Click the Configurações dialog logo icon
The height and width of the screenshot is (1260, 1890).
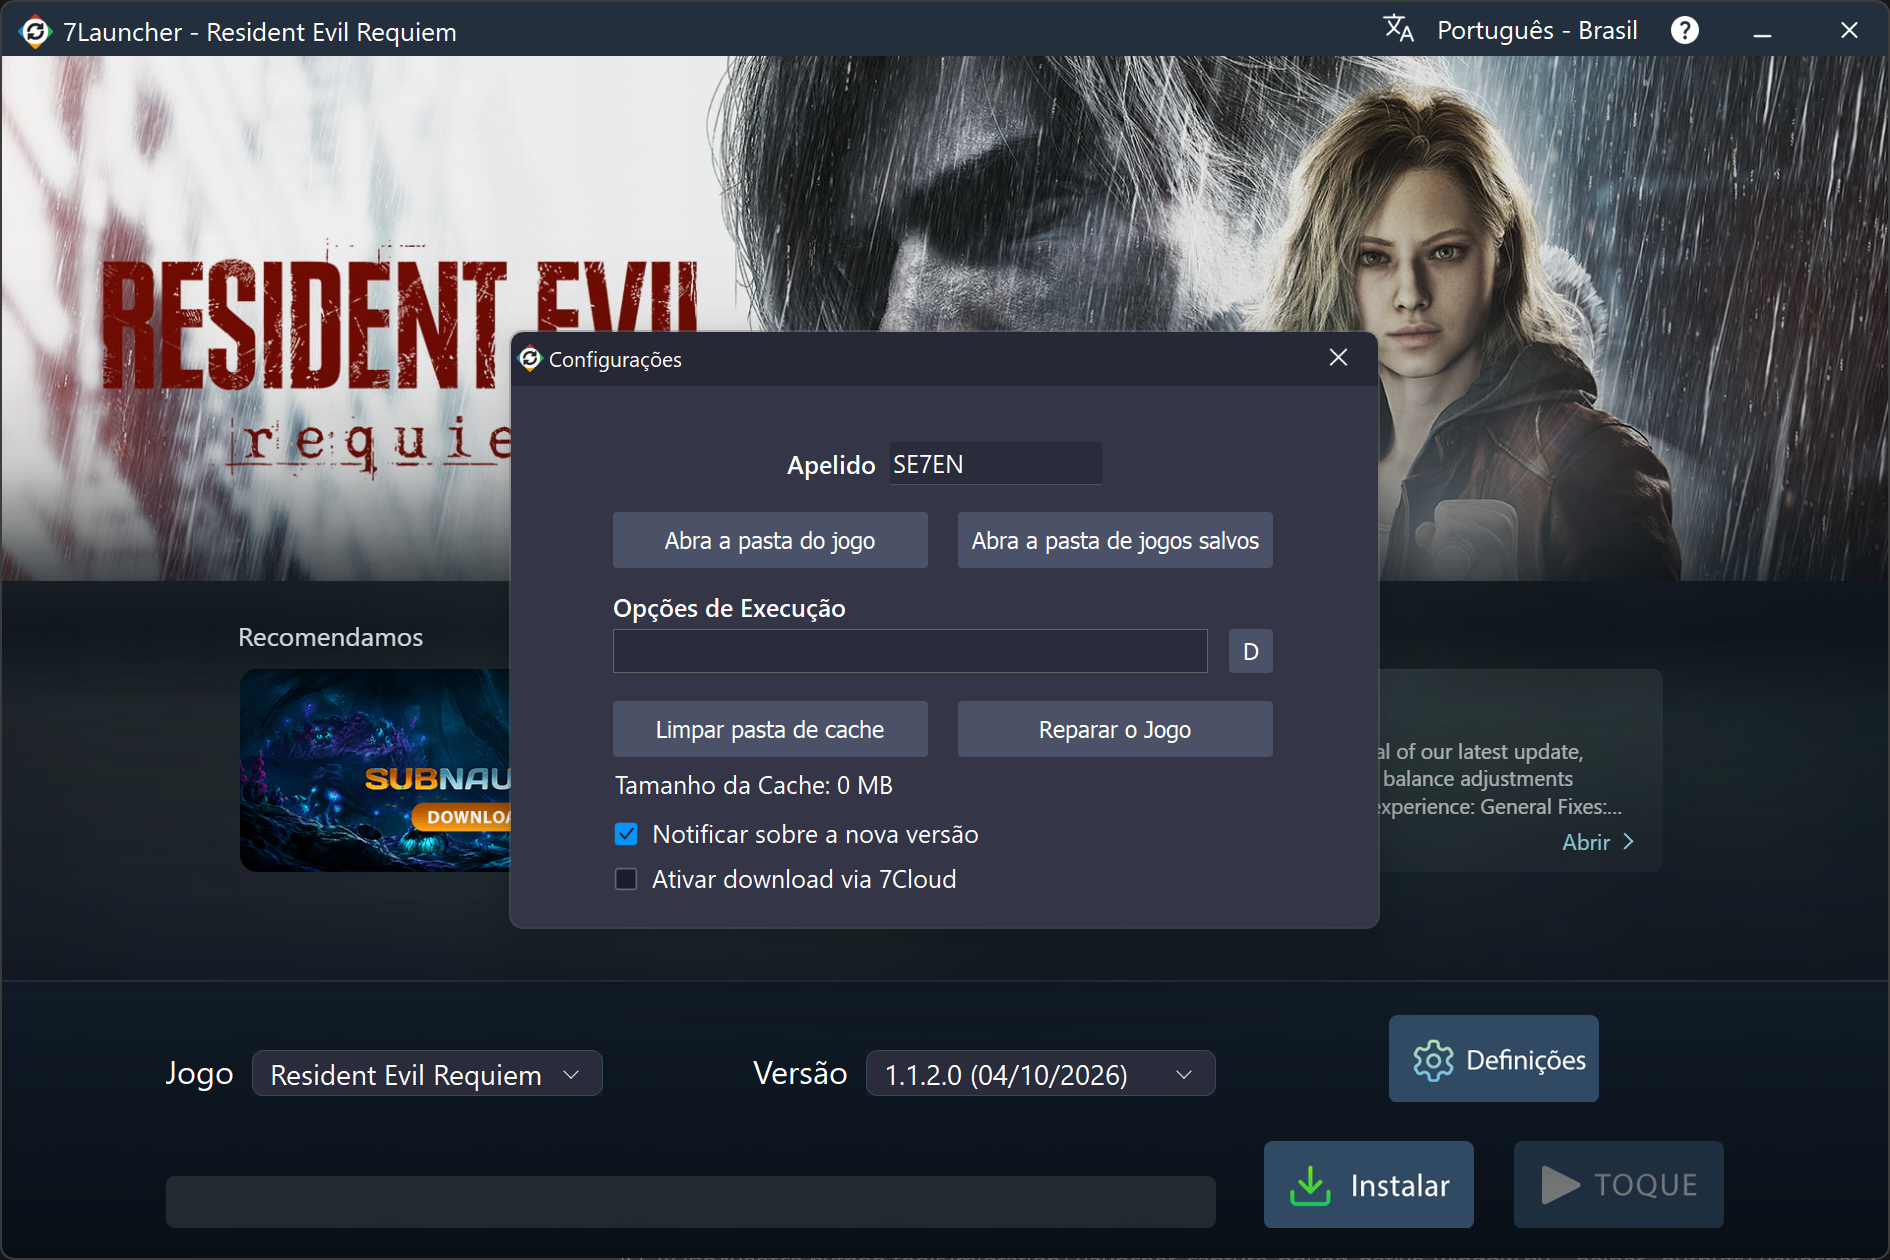click(530, 359)
